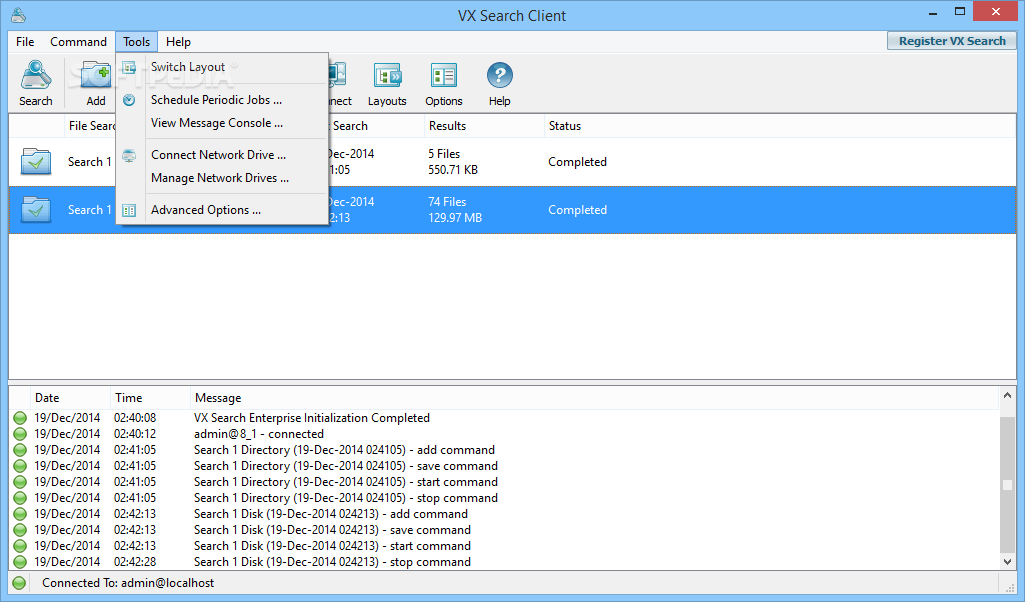Click the log scrollbar down arrow

(x=1007, y=561)
